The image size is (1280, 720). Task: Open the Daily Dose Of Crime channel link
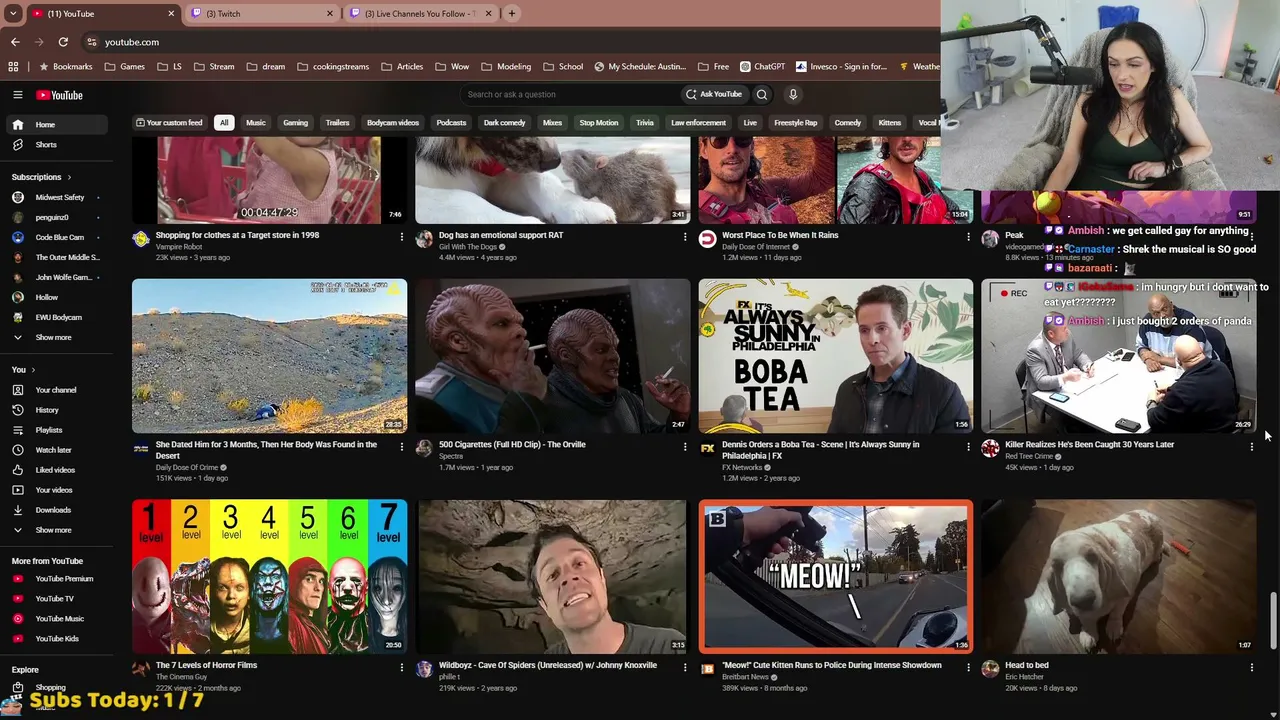187,468
